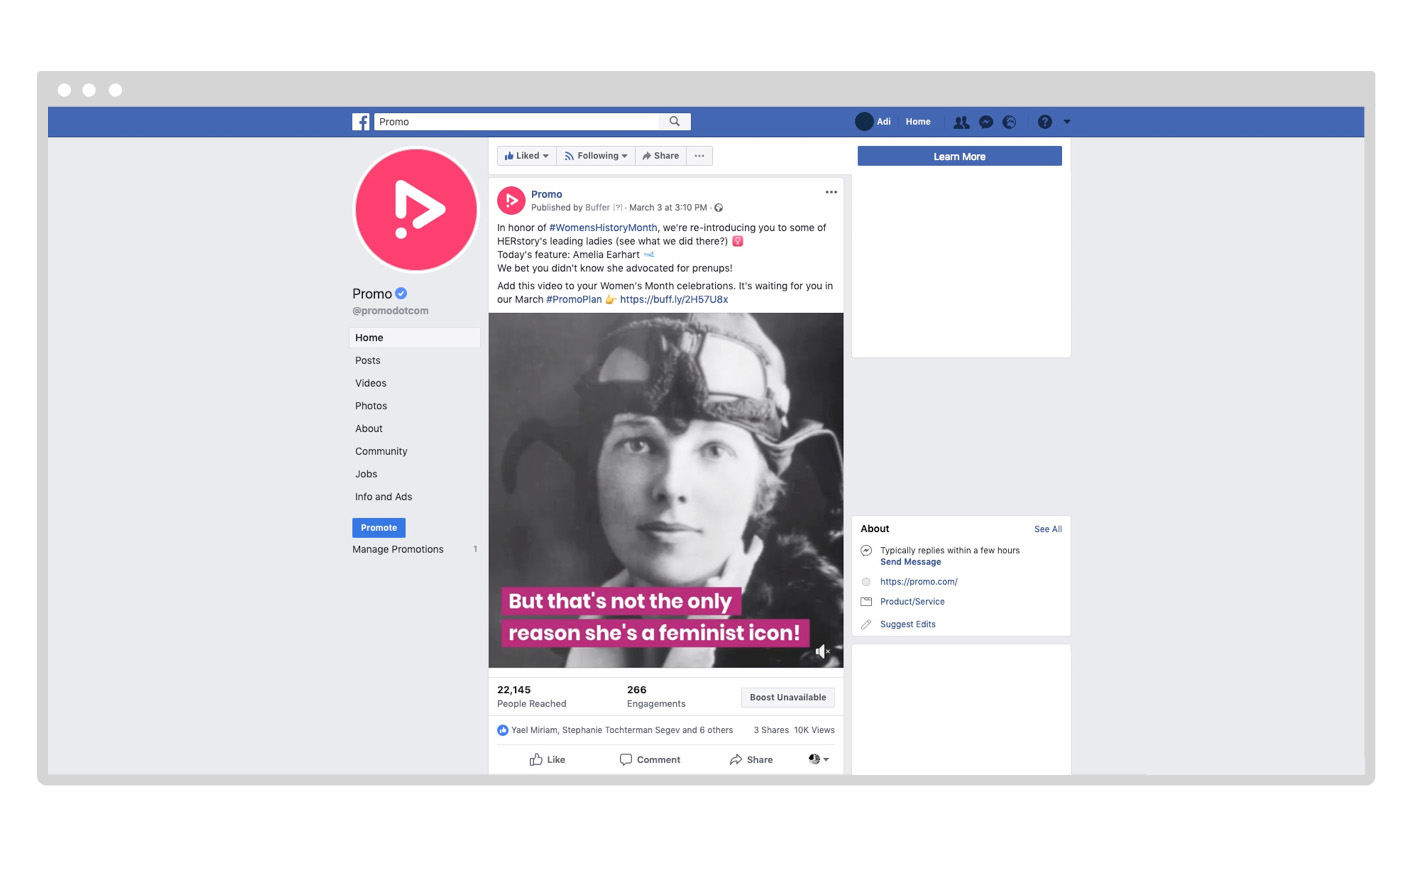Click the blue reactions thumbs-up icon

[503, 730]
